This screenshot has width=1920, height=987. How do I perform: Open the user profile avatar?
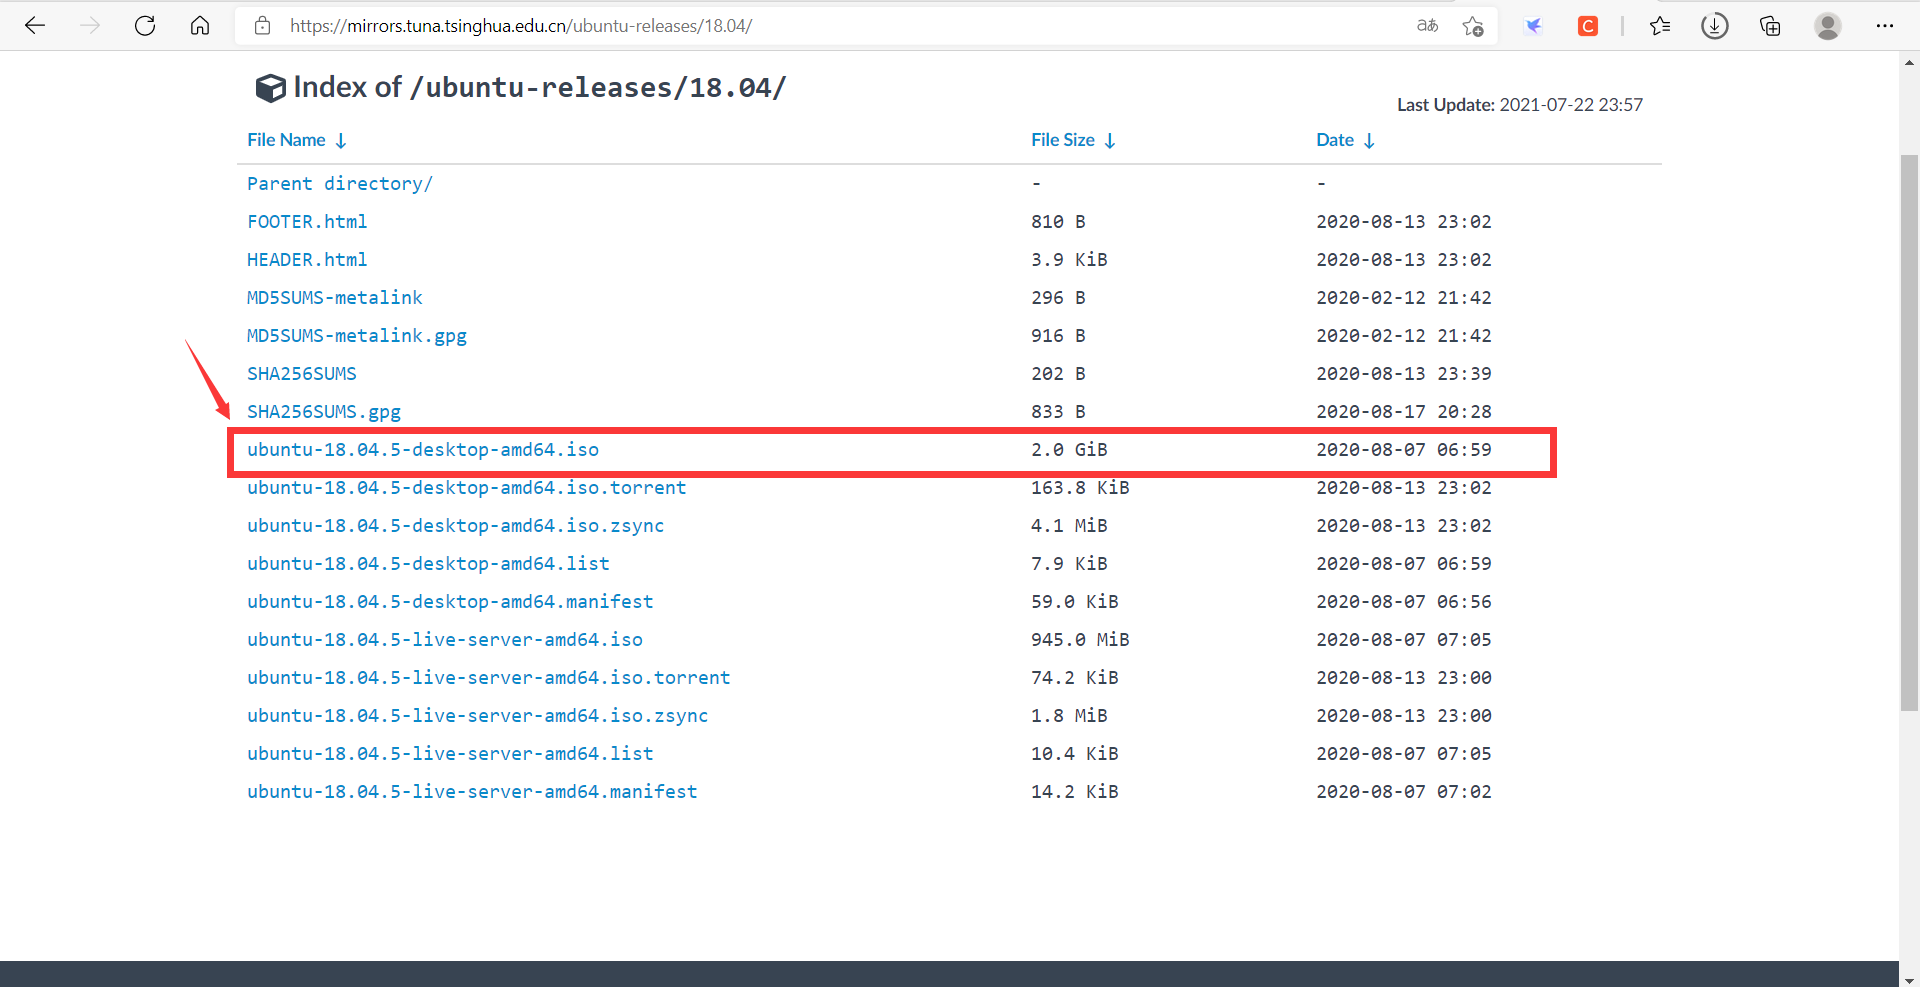1828,26
